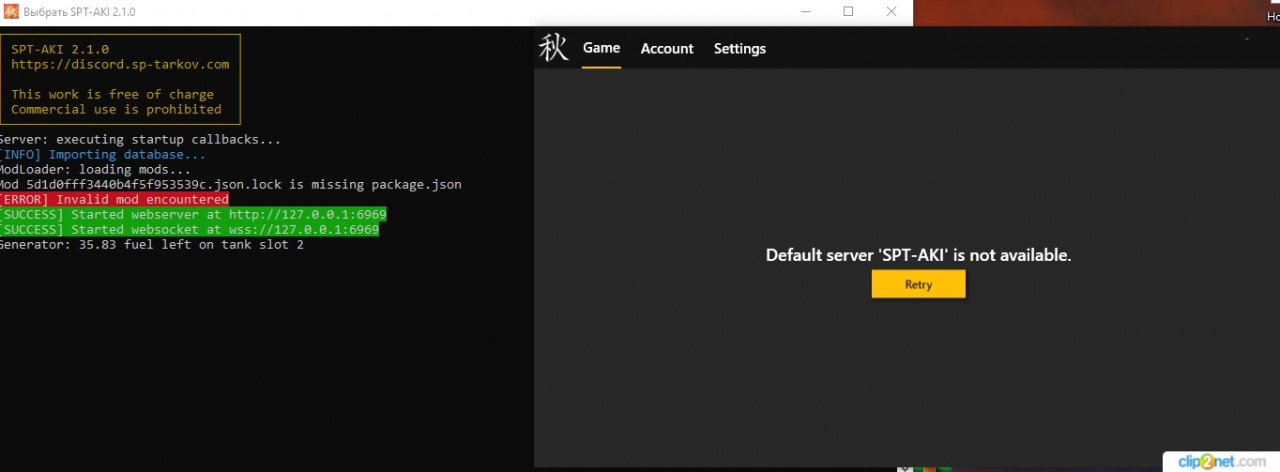Click the discord.sp-tarkov.com URL in console
Image resolution: width=1280 pixels, height=472 pixels.
point(120,64)
